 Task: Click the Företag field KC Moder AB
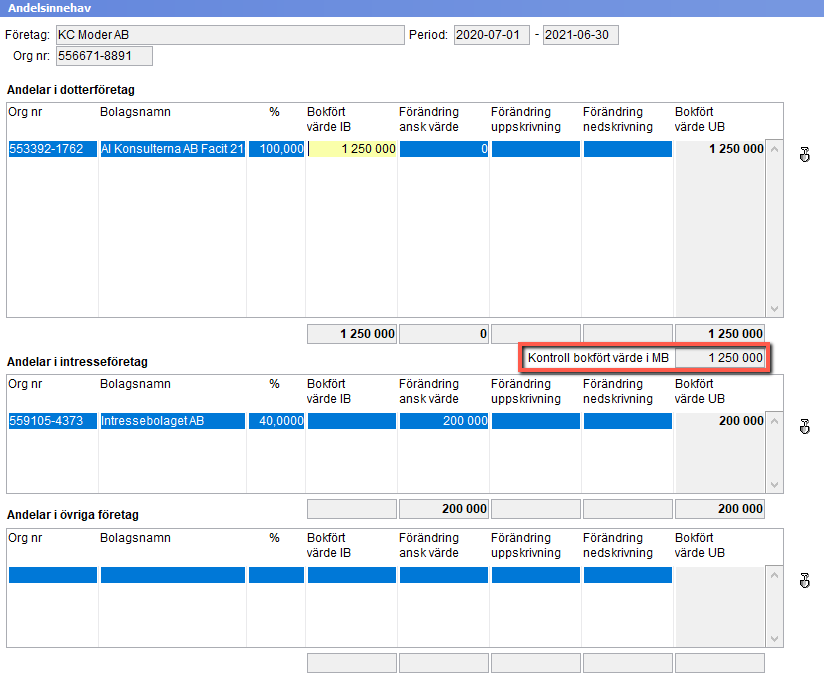230,35
